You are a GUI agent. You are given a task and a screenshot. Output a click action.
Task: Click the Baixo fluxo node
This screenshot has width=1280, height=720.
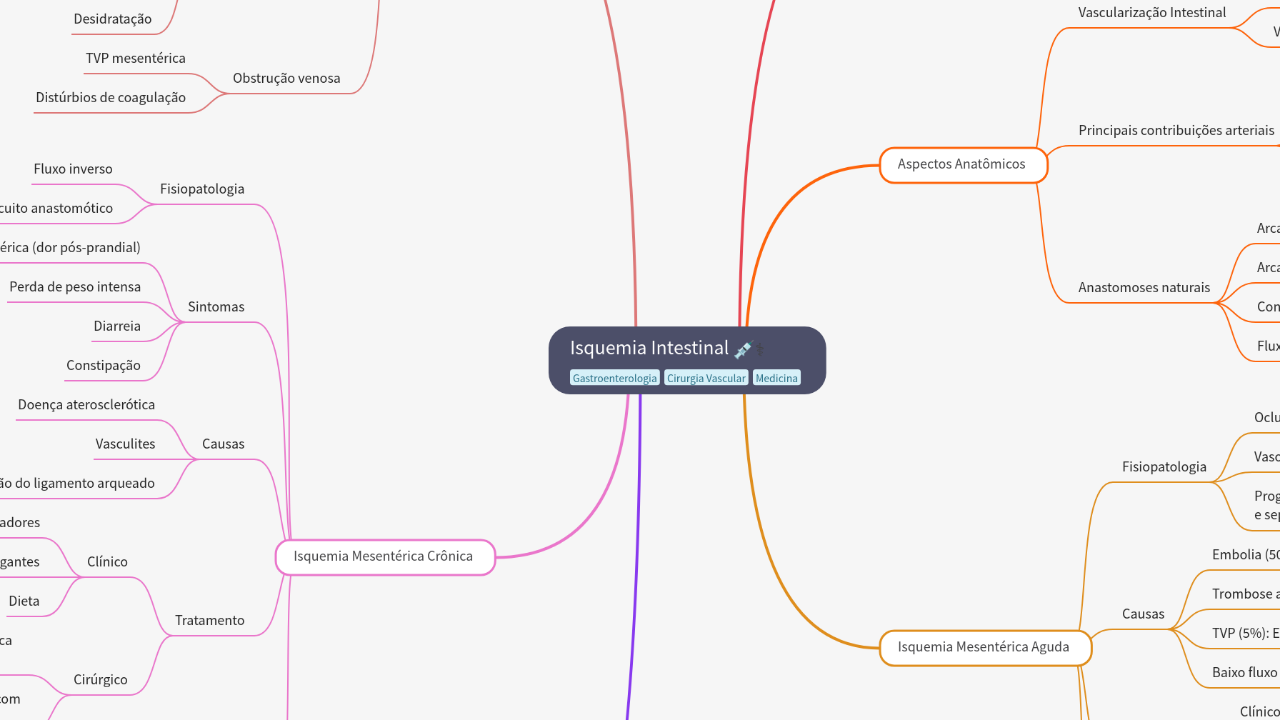(x=1245, y=673)
